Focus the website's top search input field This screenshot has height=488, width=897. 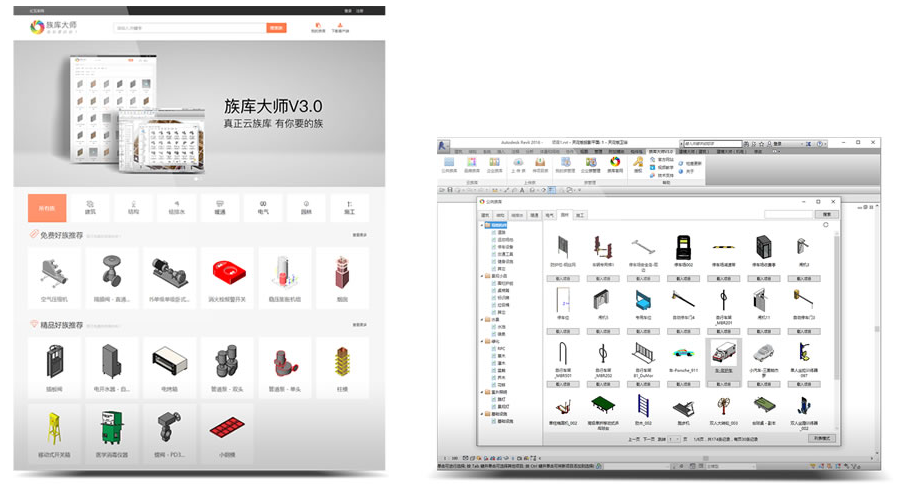click(189, 27)
